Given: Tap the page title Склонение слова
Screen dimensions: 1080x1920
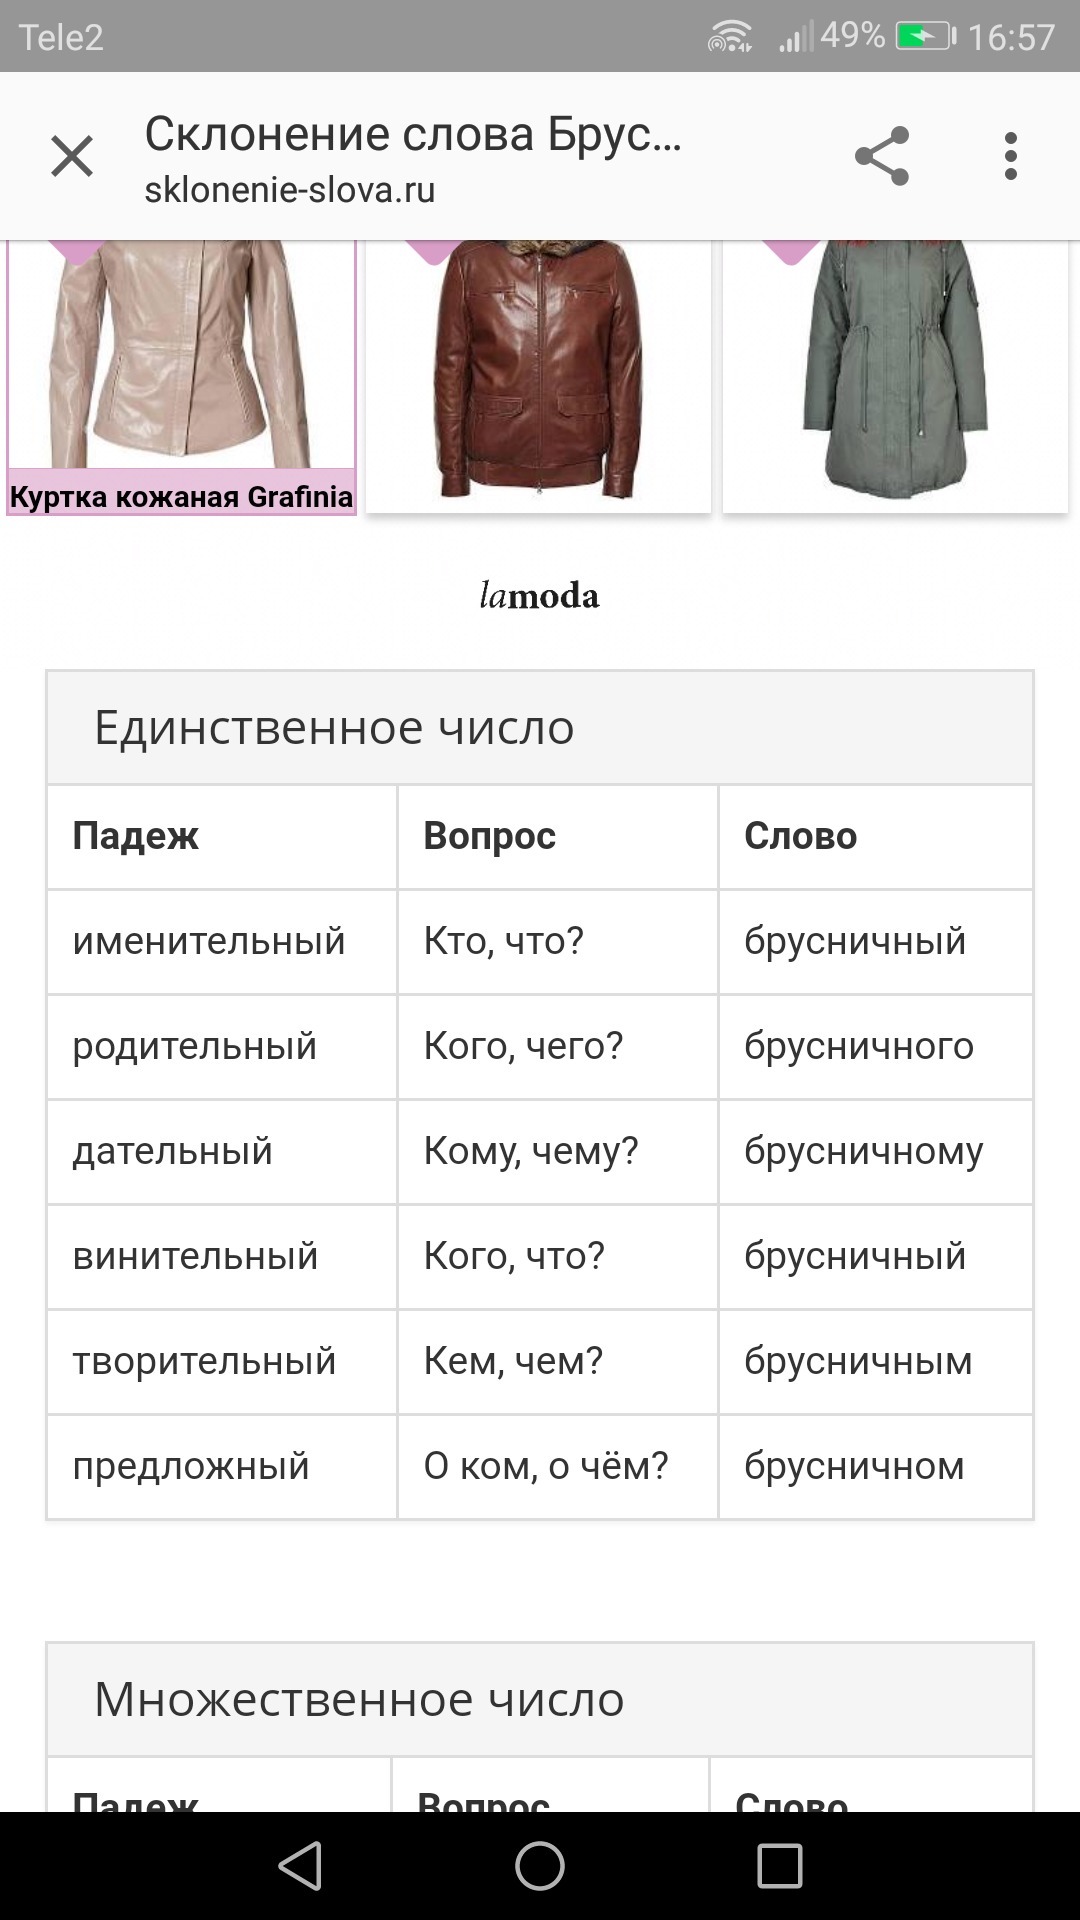Looking at the screenshot, I should [x=413, y=134].
